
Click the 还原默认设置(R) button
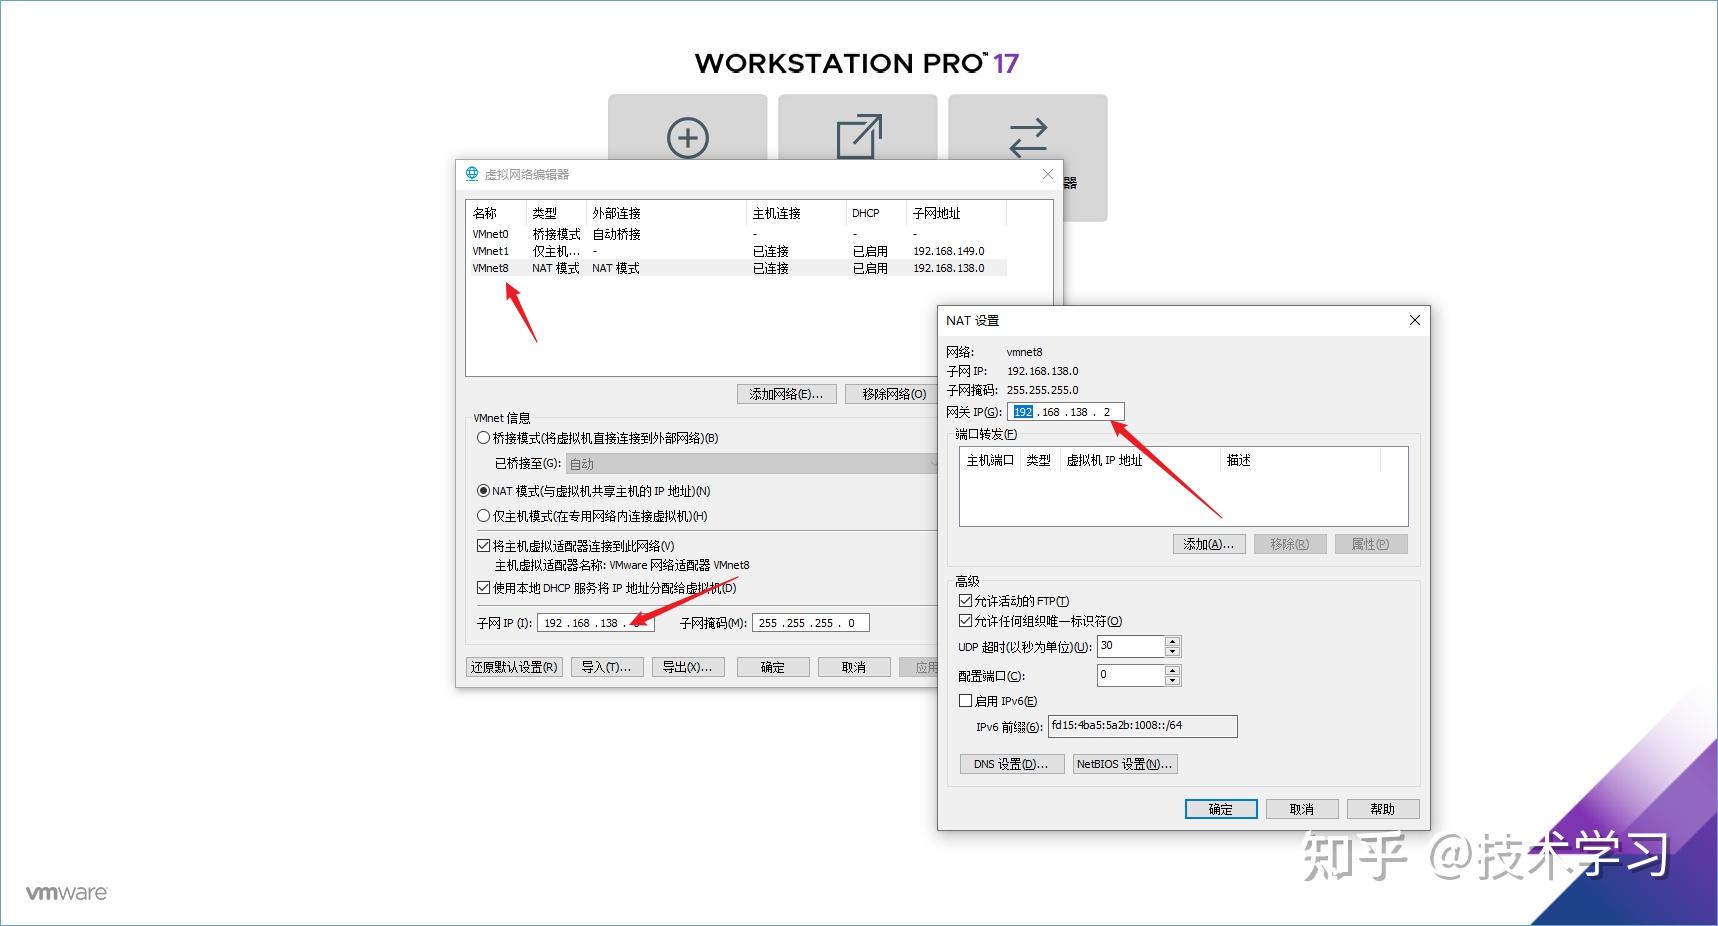coord(514,667)
